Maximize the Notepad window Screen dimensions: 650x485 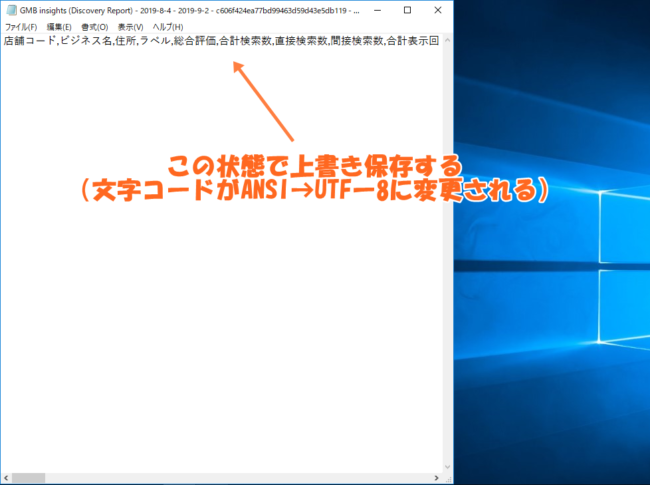point(407,10)
